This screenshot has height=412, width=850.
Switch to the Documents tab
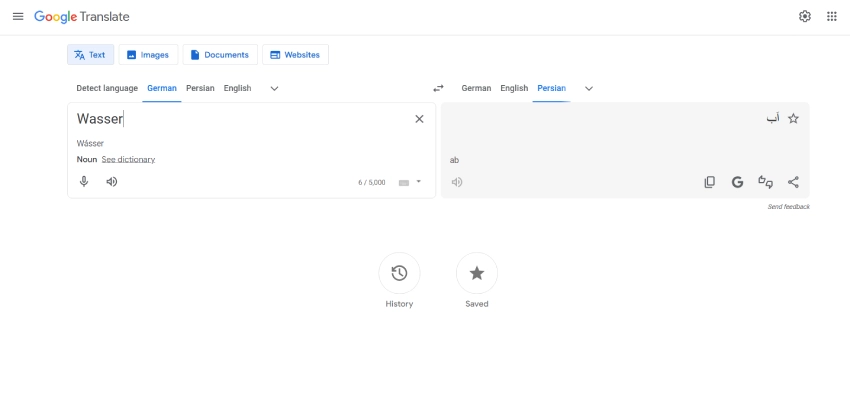point(219,55)
